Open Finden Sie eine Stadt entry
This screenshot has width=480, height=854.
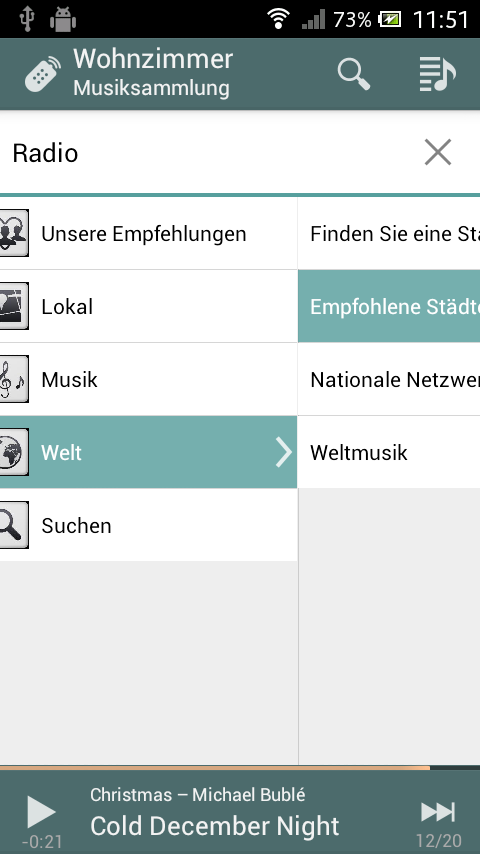click(x=389, y=233)
